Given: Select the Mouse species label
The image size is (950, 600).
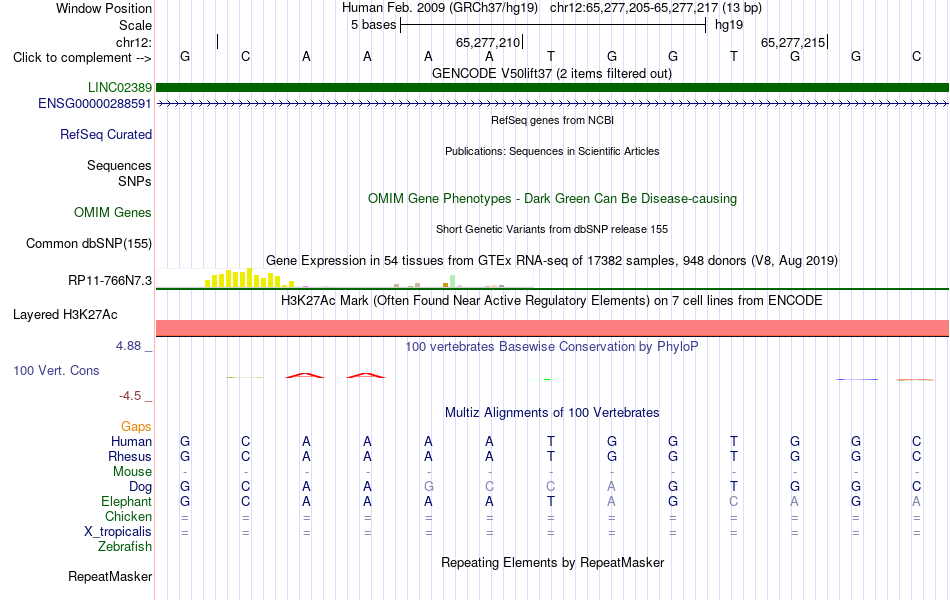Looking at the screenshot, I should coord(133,472).
